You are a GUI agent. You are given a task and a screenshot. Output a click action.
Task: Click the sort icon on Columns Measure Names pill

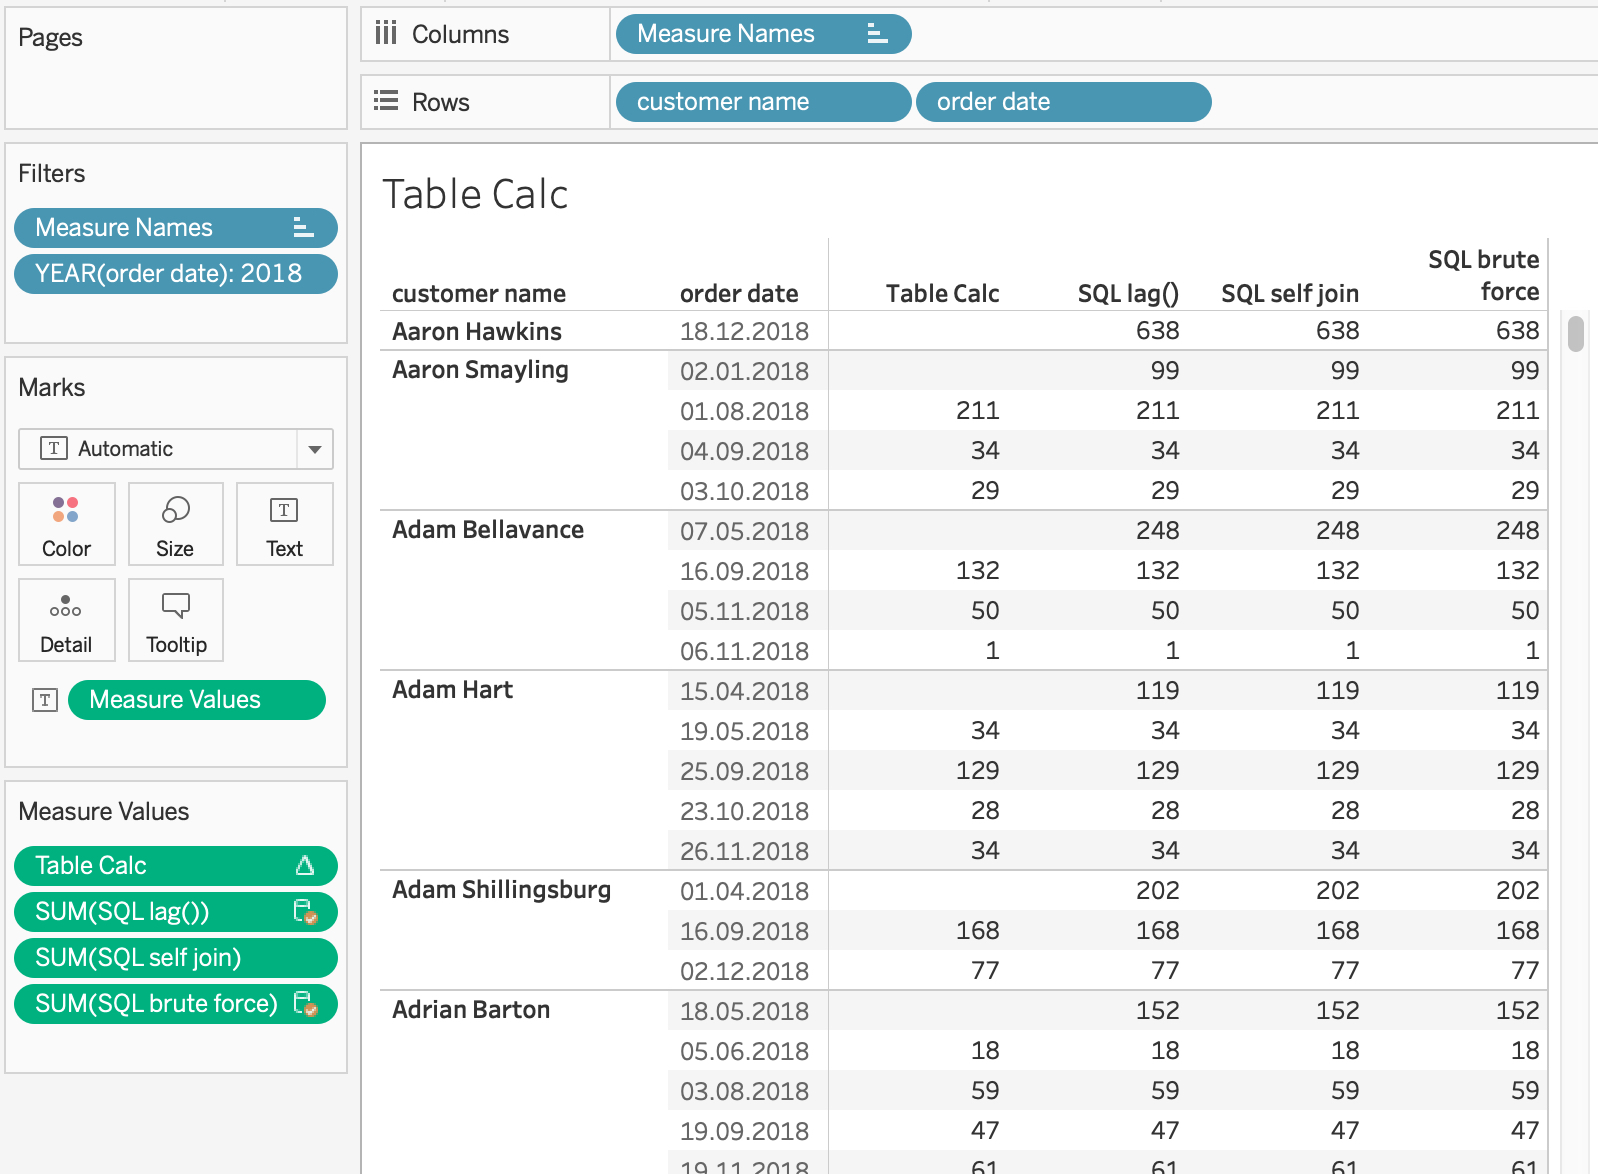click(x=877, y=34)
